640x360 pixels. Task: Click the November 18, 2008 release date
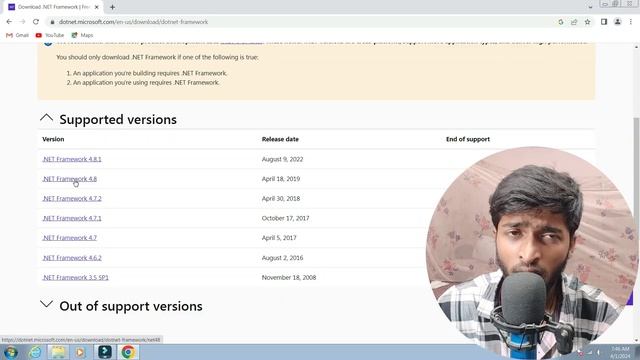click(289, 277)
